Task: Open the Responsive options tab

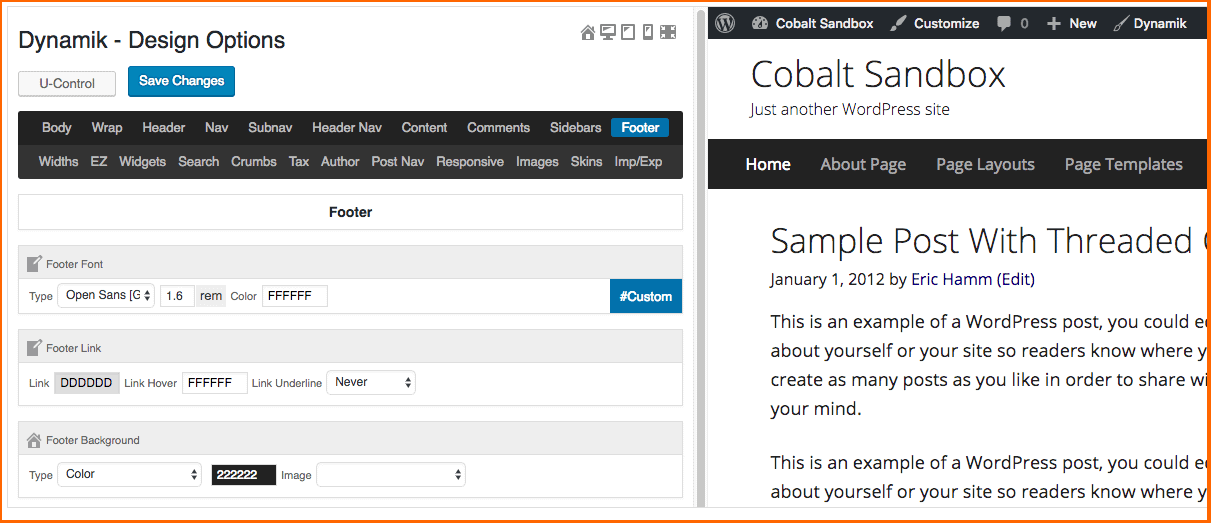Action: coord(469,162)
